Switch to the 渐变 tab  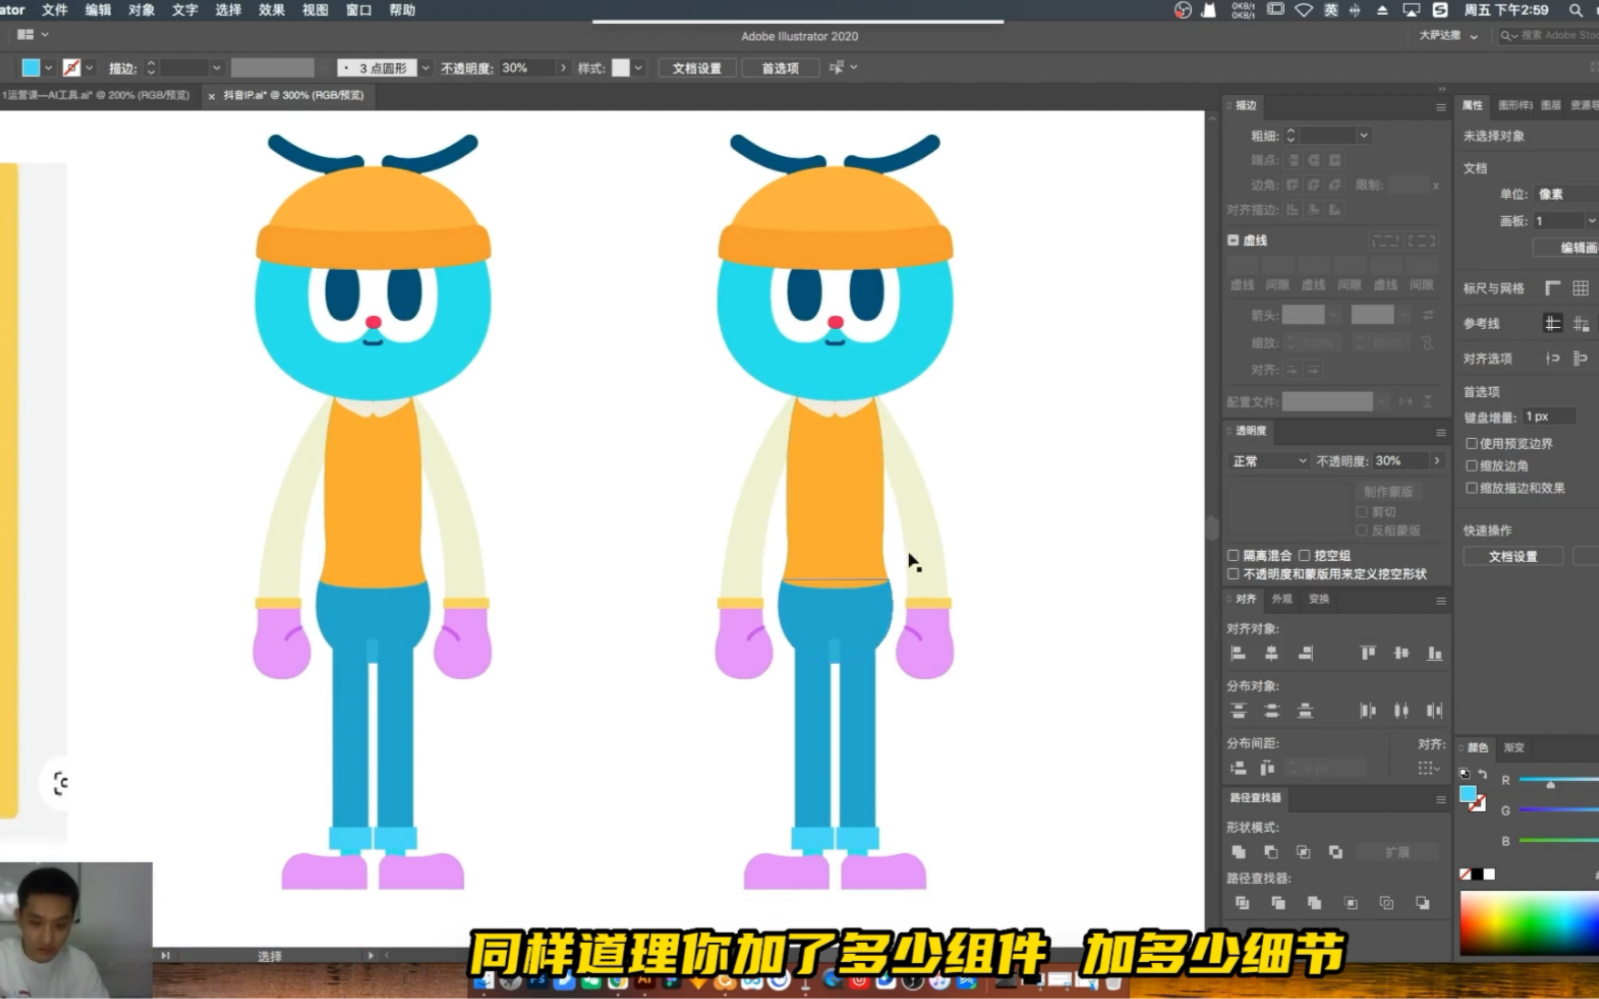point(1514,748)
